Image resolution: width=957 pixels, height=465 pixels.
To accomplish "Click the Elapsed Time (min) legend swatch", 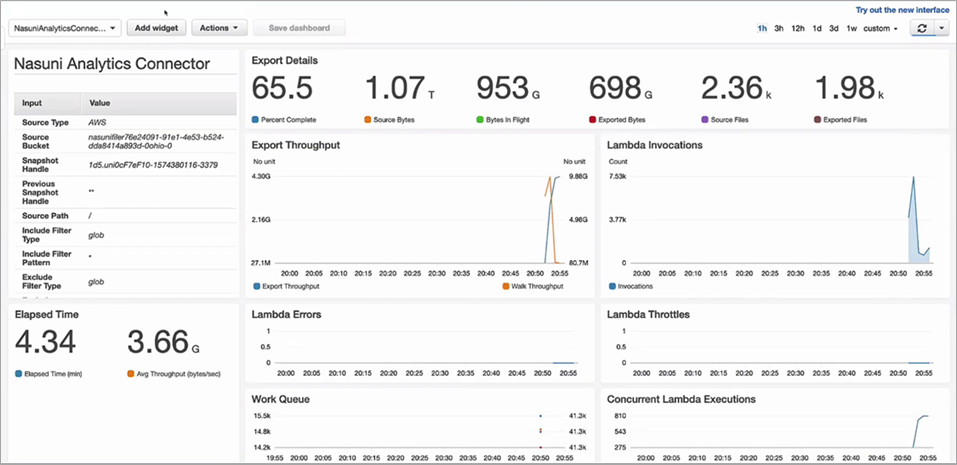I will [x=19, y=373].
